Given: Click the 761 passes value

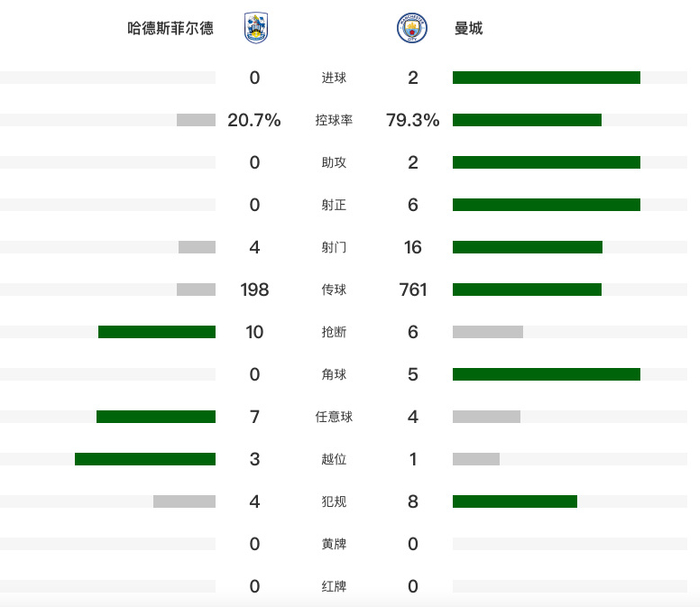Looking at the screenshot, I should point(413,290).
